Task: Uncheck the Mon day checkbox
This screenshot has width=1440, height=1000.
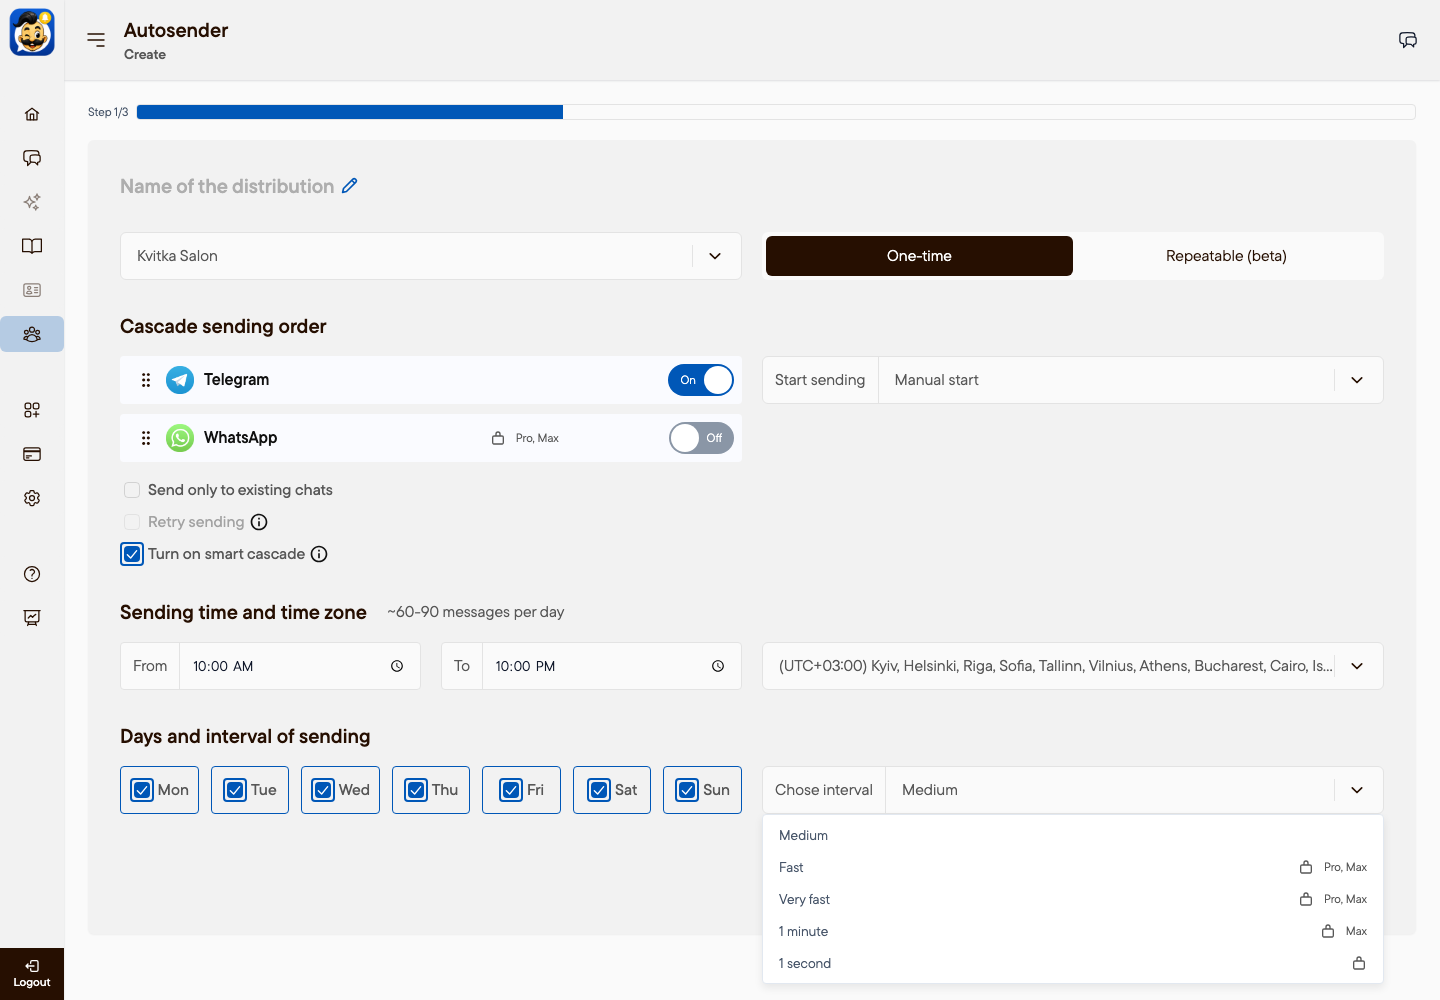Action: coord(142,790)
